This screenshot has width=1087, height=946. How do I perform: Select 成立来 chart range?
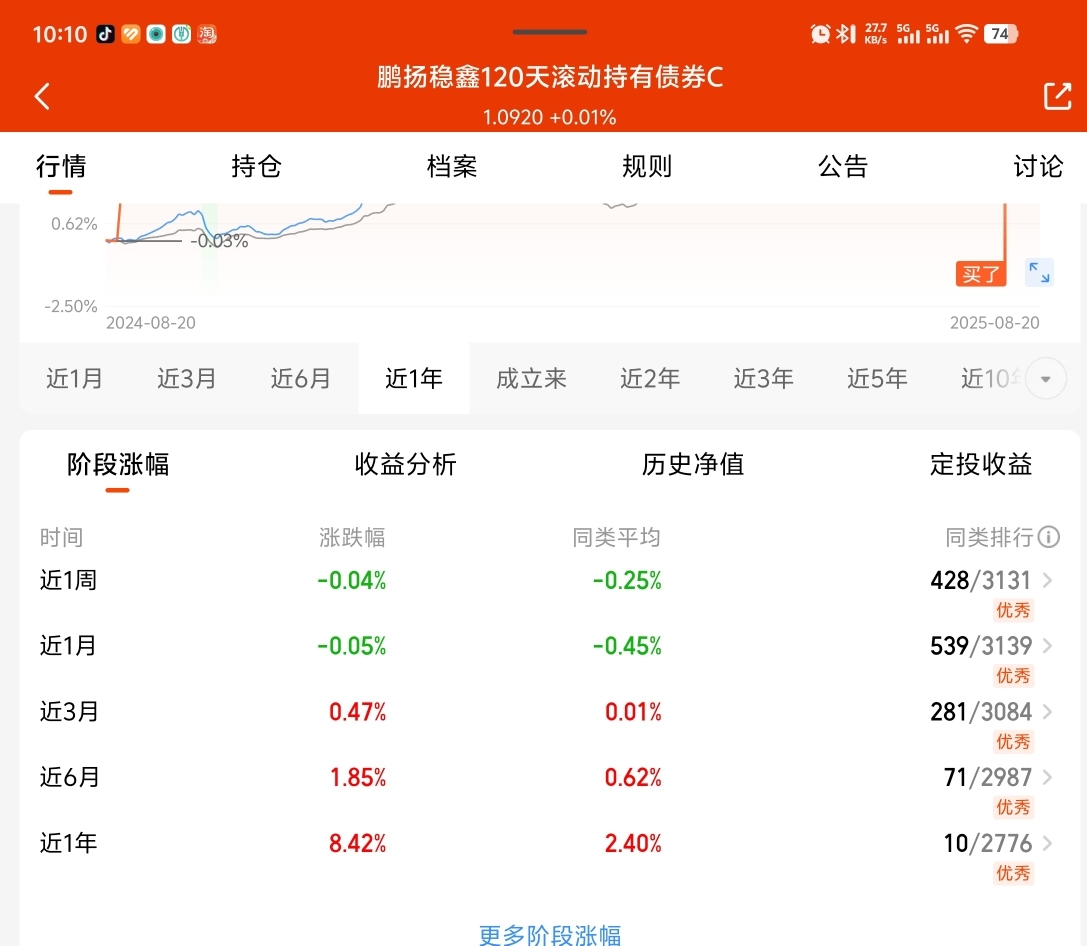coord(532,378)
